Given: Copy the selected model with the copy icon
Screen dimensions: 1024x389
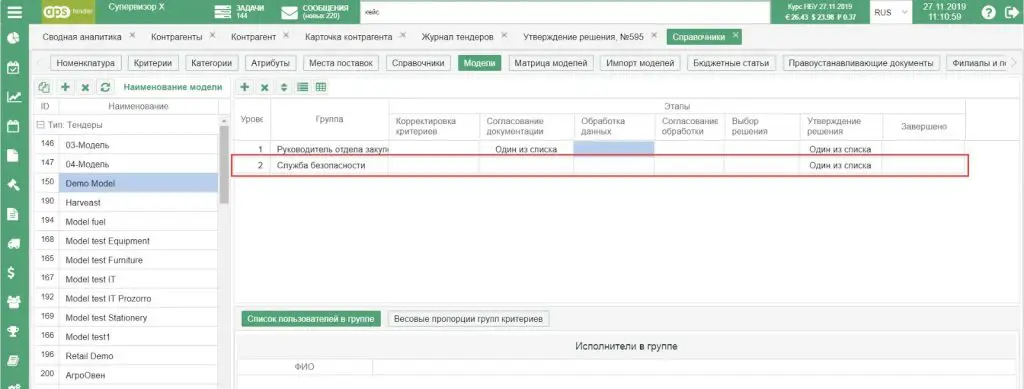Looking at the screenshot, I should pos(44,87).
